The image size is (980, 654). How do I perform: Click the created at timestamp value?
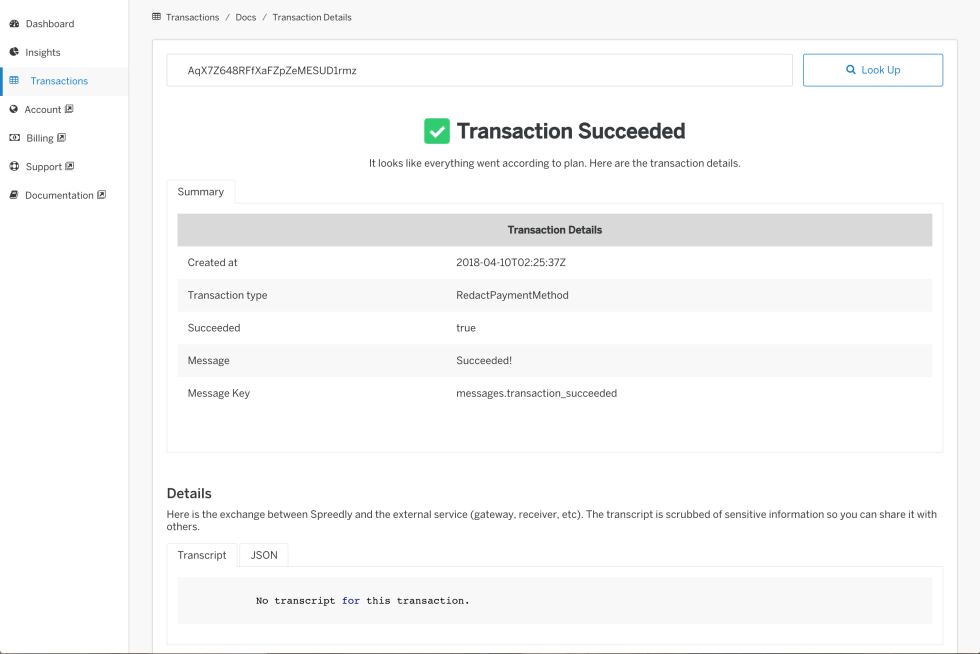point(511,263)
